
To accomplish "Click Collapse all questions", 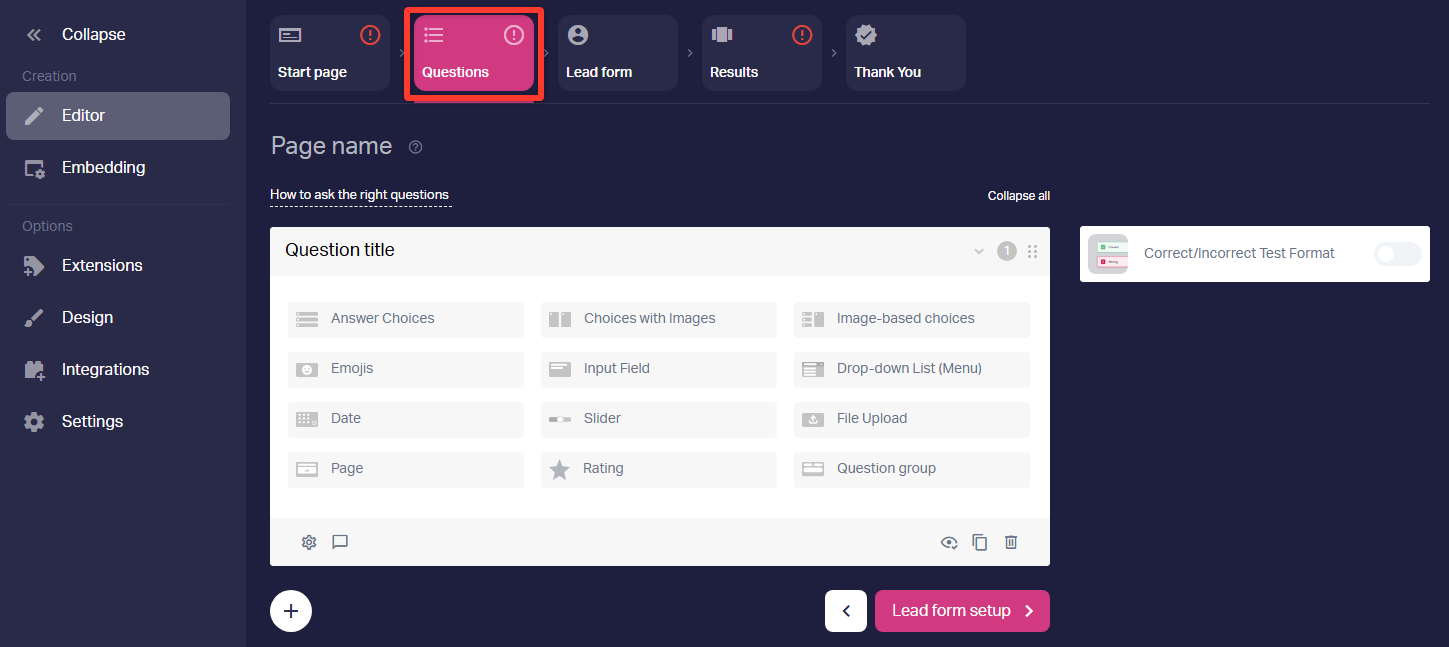I will (x=1018, y=196).
